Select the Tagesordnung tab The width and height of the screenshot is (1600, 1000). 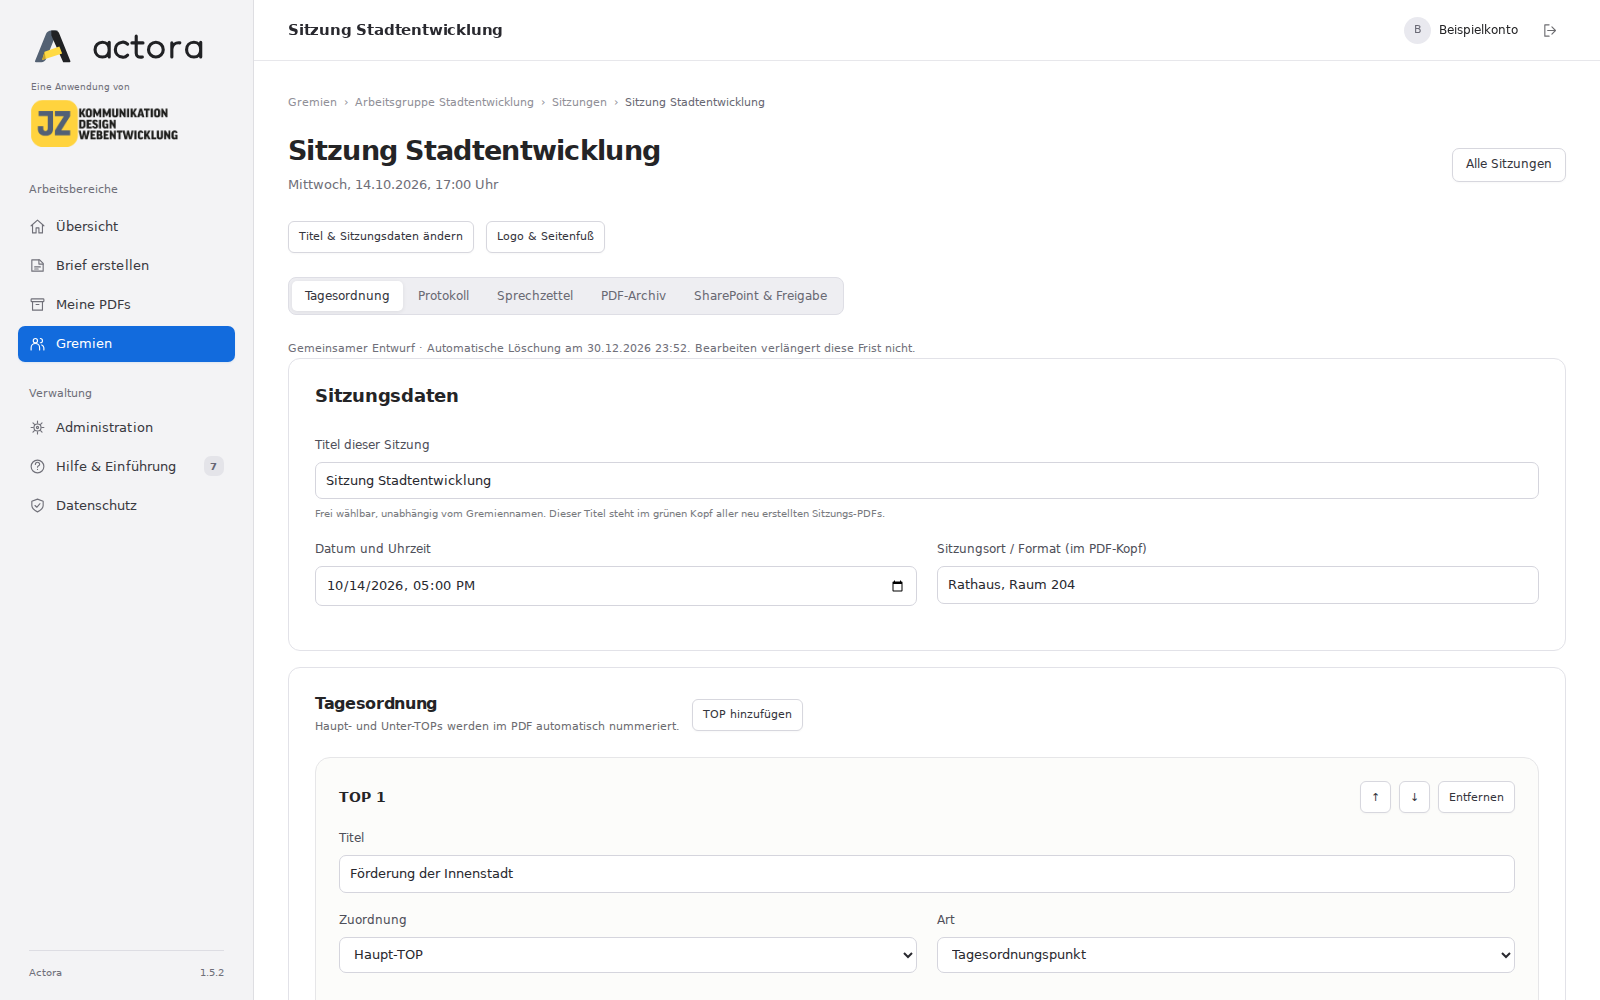[347, 296]
